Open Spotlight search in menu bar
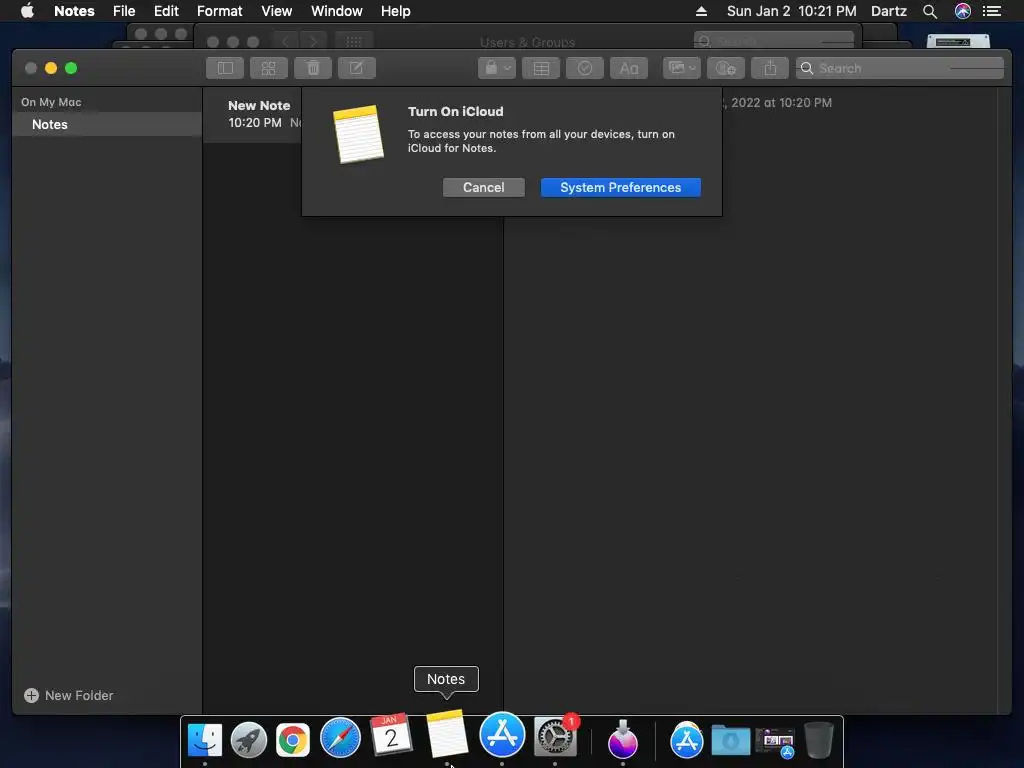Viewport: 1024px width, 768px height. click(x=930, y=11)
